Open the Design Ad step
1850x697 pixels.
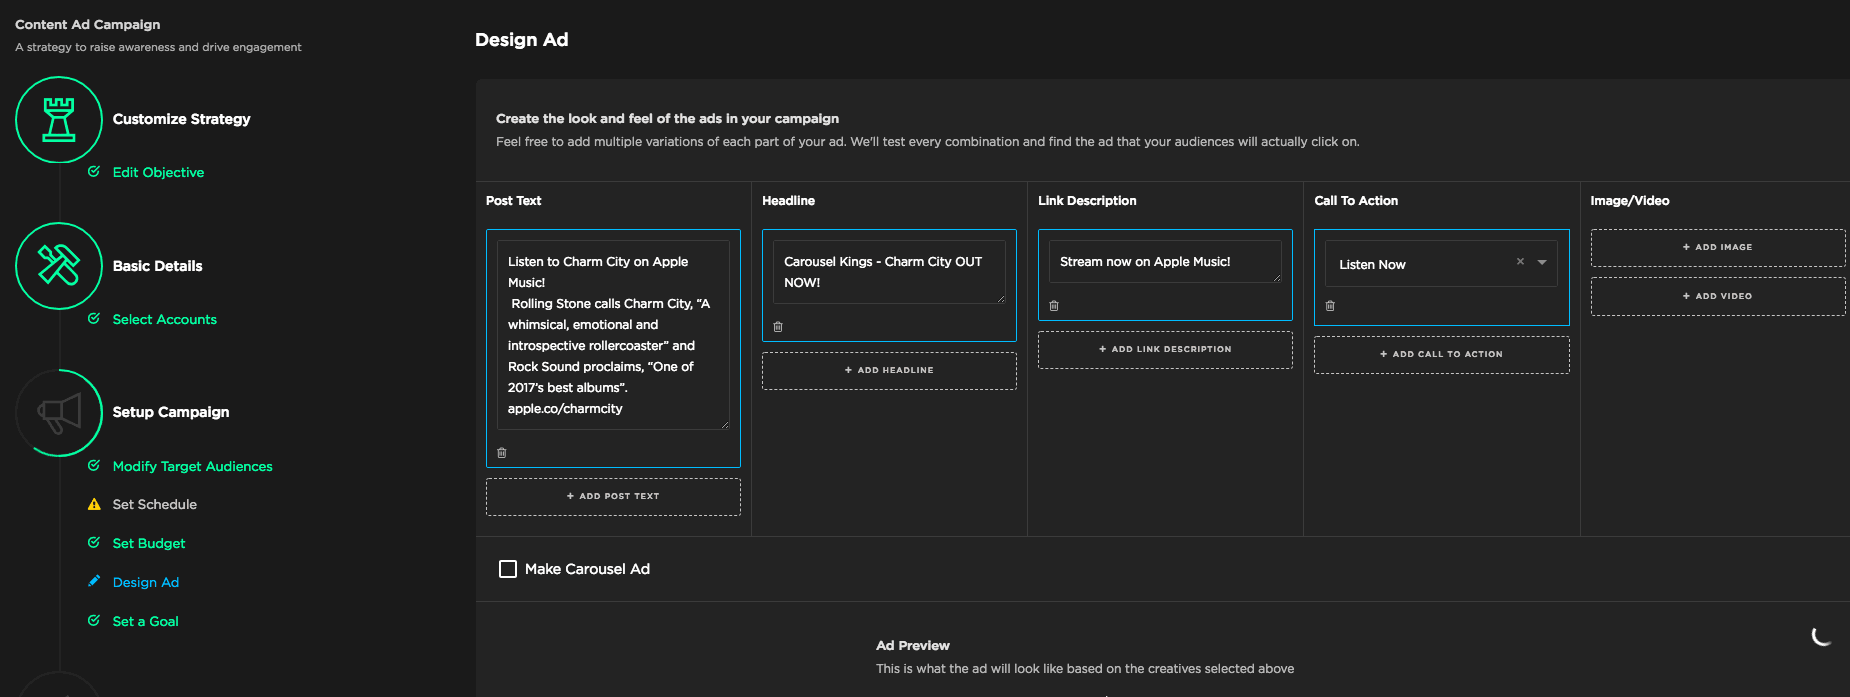[x=146, y=582]
